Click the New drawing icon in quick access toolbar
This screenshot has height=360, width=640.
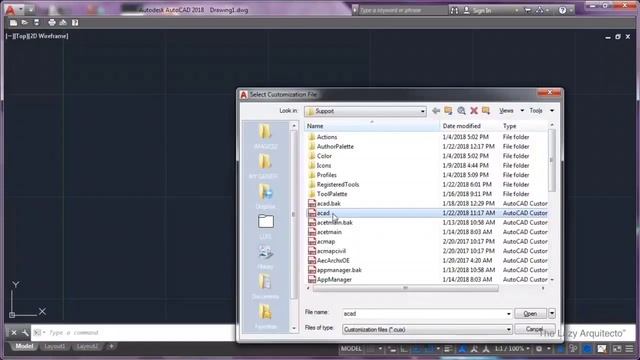coord(13,23)
